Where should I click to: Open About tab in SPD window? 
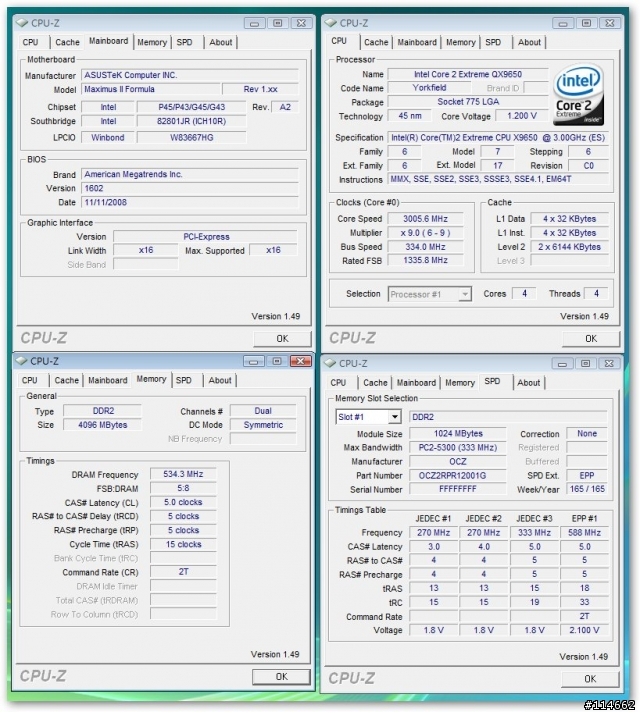pyautogui.click(x=529, y=383)
